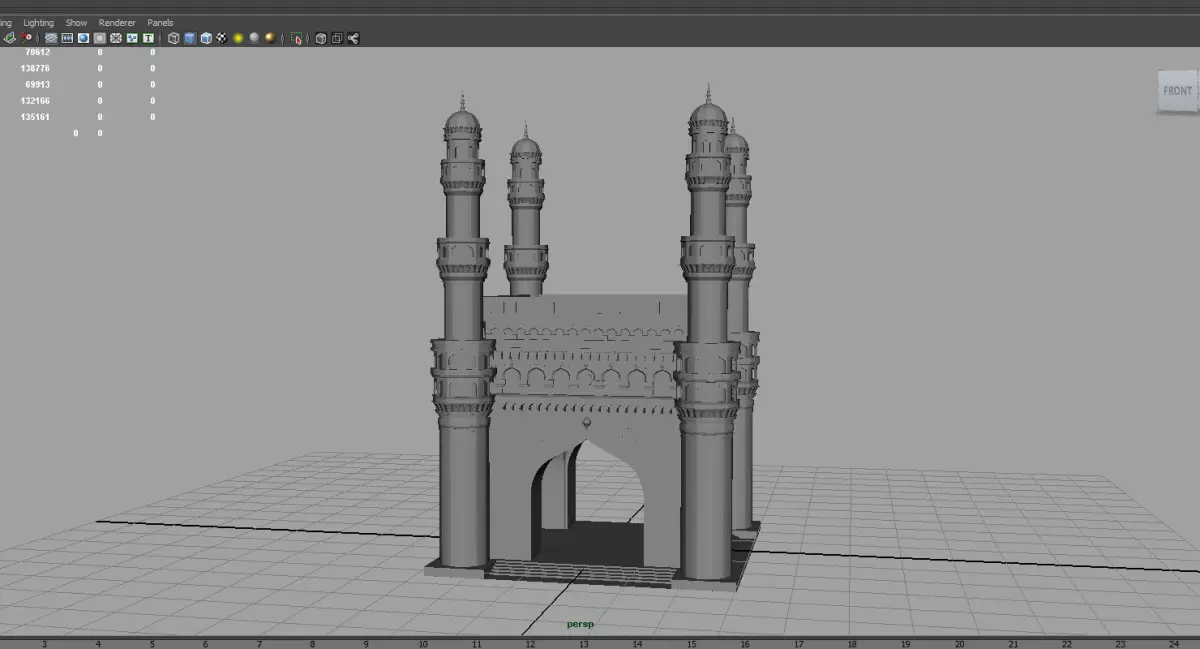1200x649 pixels.
Task: Click the Select Camera icon
Action: click(x=9, y=38)
